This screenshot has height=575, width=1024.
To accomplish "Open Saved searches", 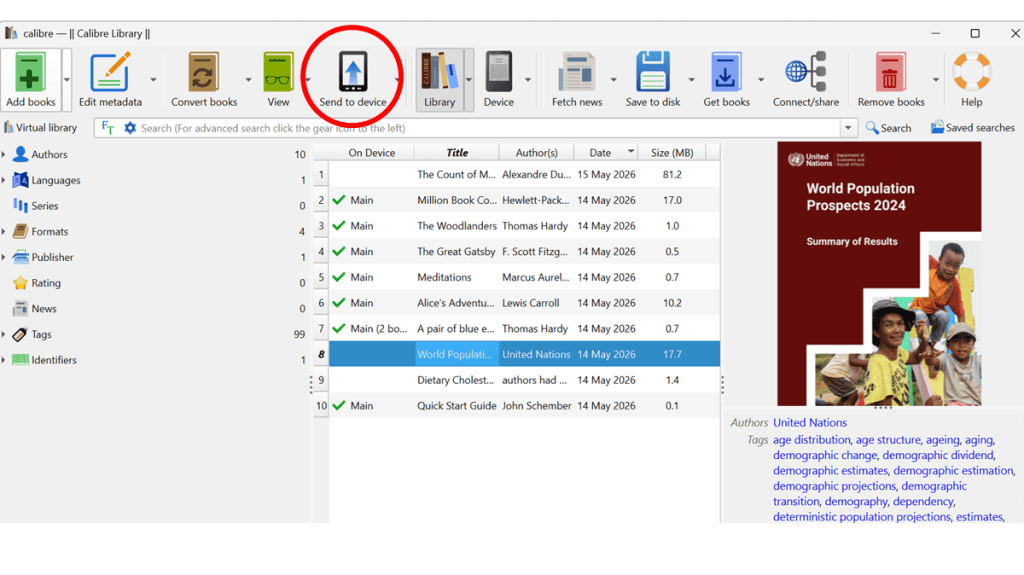I will tap(973, 127).
